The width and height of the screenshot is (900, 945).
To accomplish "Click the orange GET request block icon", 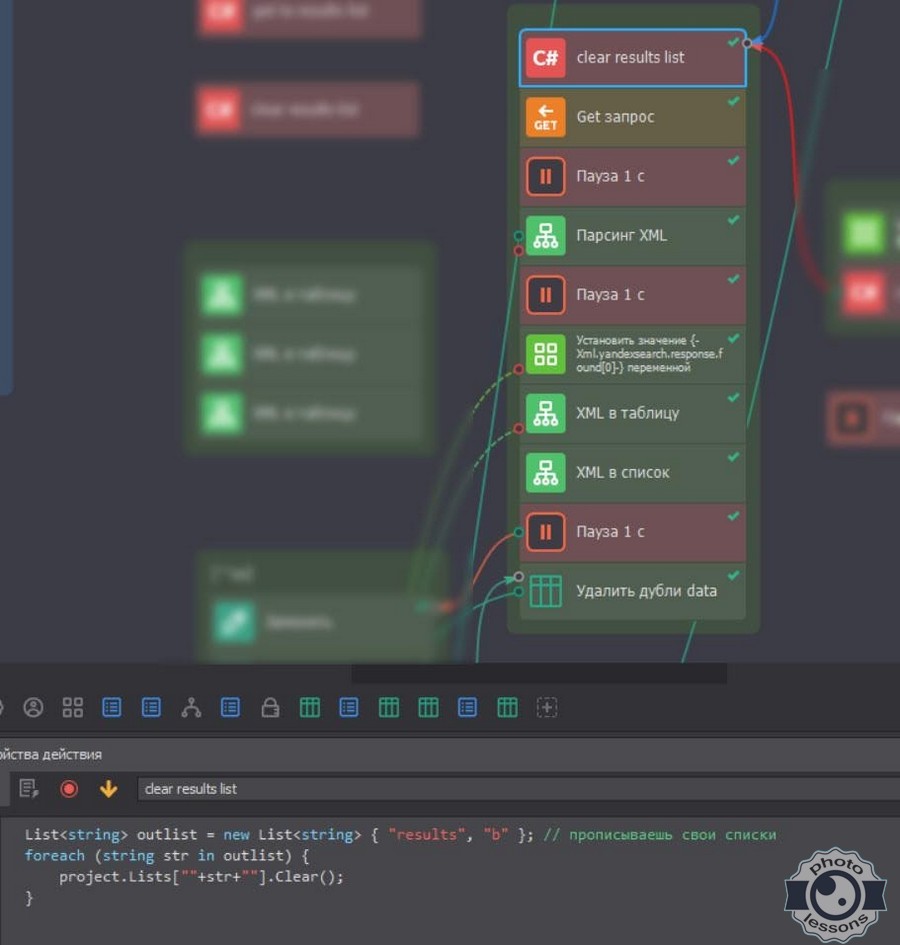I will pos(545,117).
